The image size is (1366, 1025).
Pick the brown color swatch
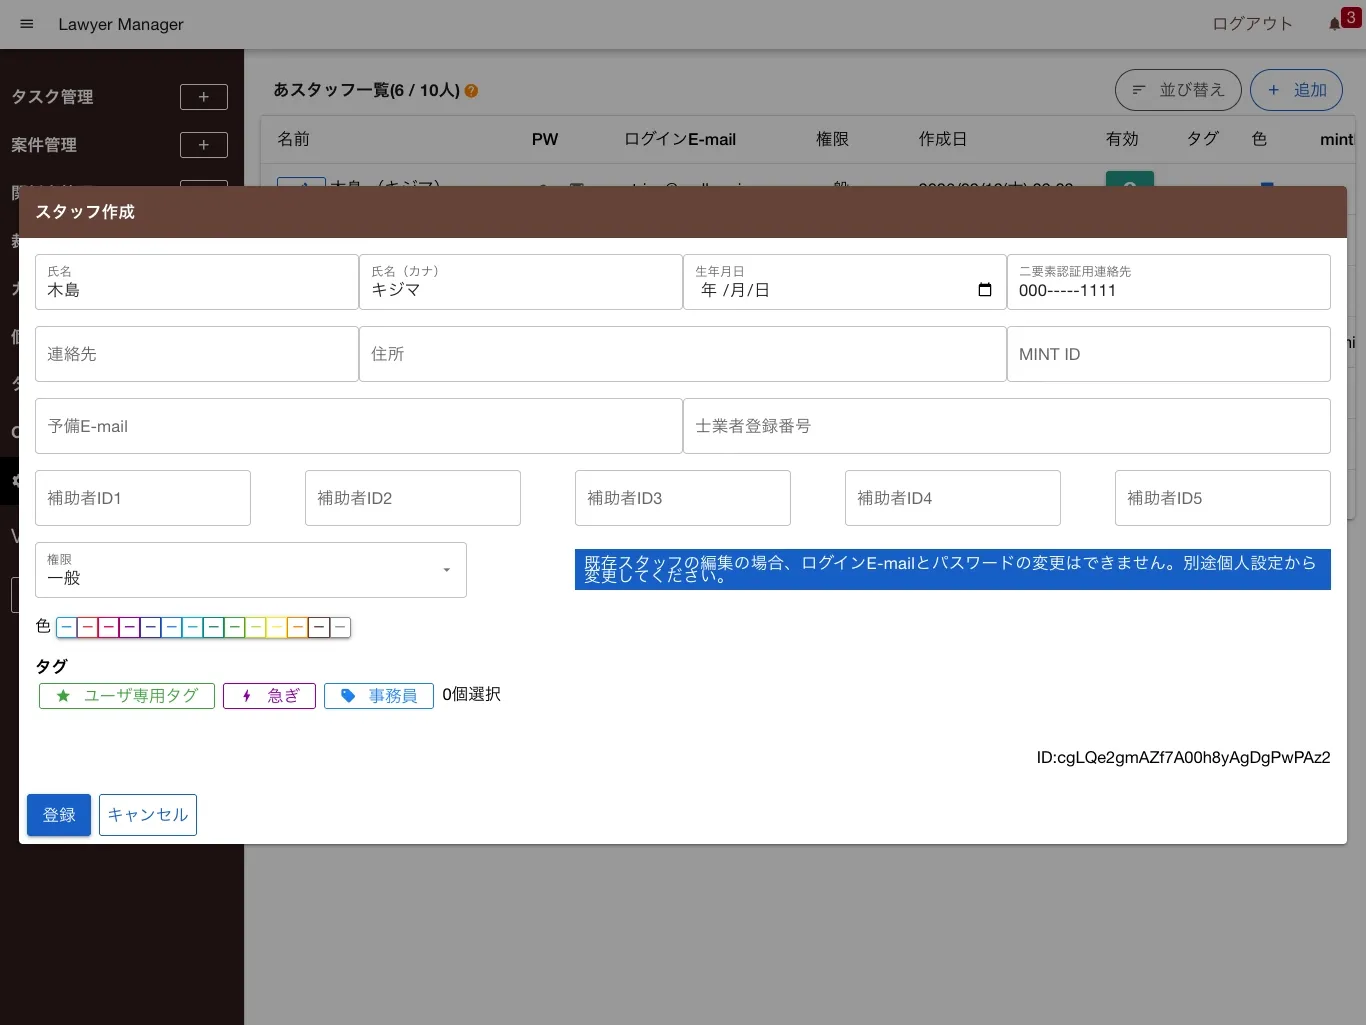[318, 628]
